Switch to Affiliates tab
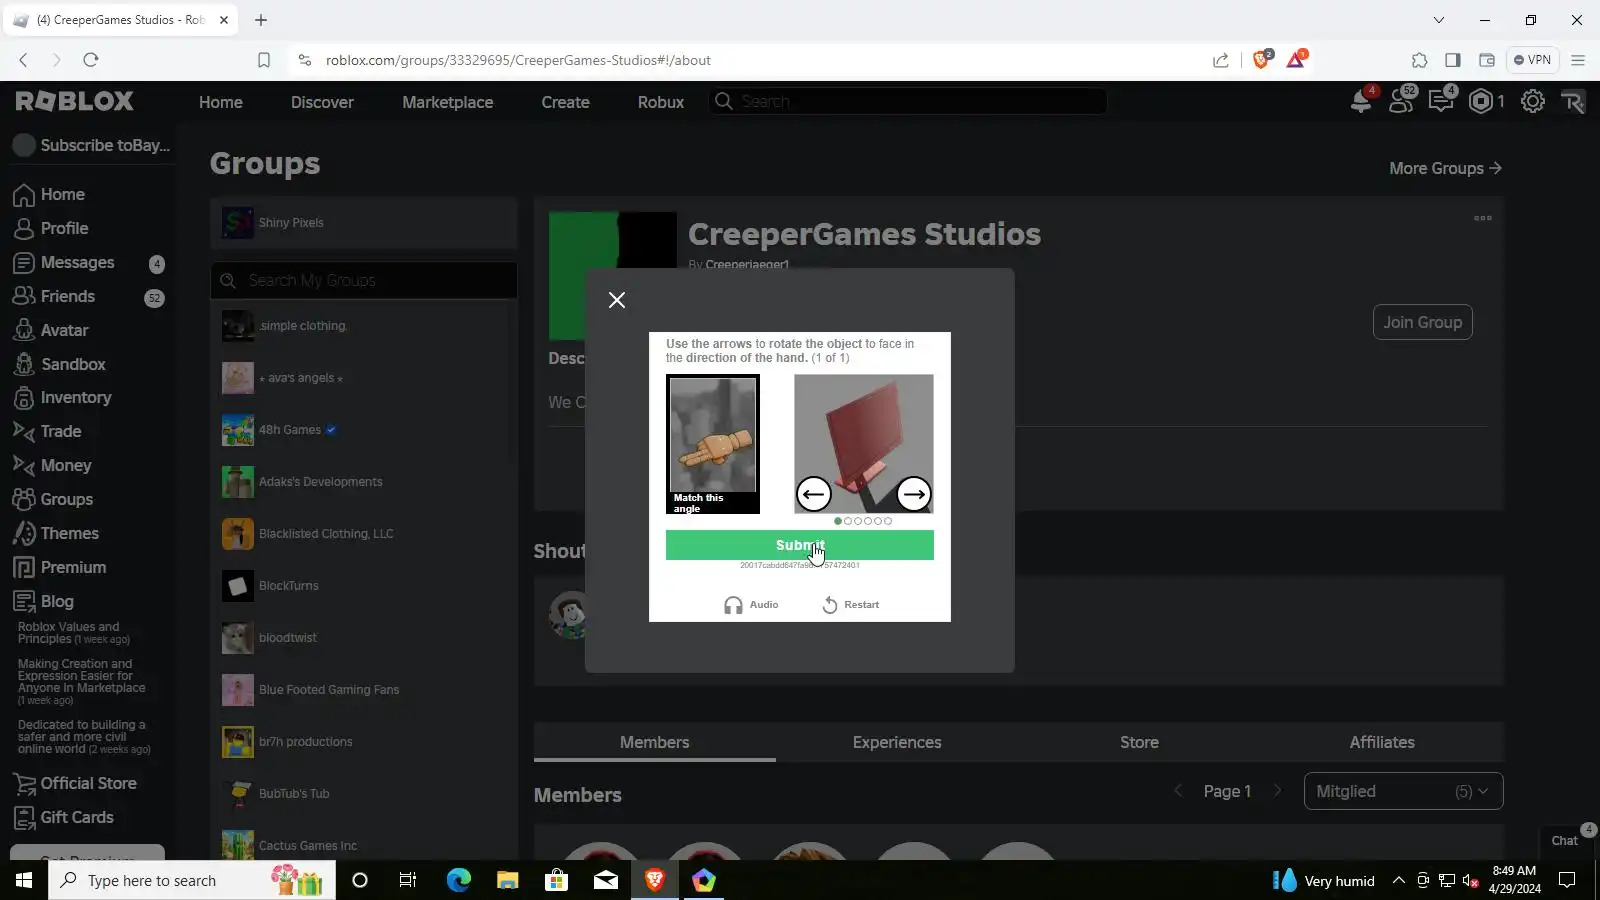 pyautogui.click(x=1382, y=742)
